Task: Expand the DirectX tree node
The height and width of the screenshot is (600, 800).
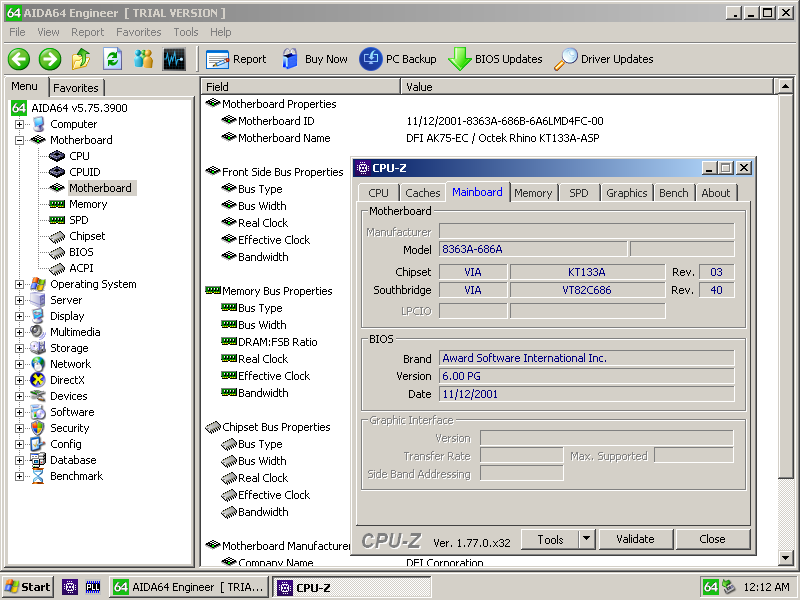Action: (19, 380)
